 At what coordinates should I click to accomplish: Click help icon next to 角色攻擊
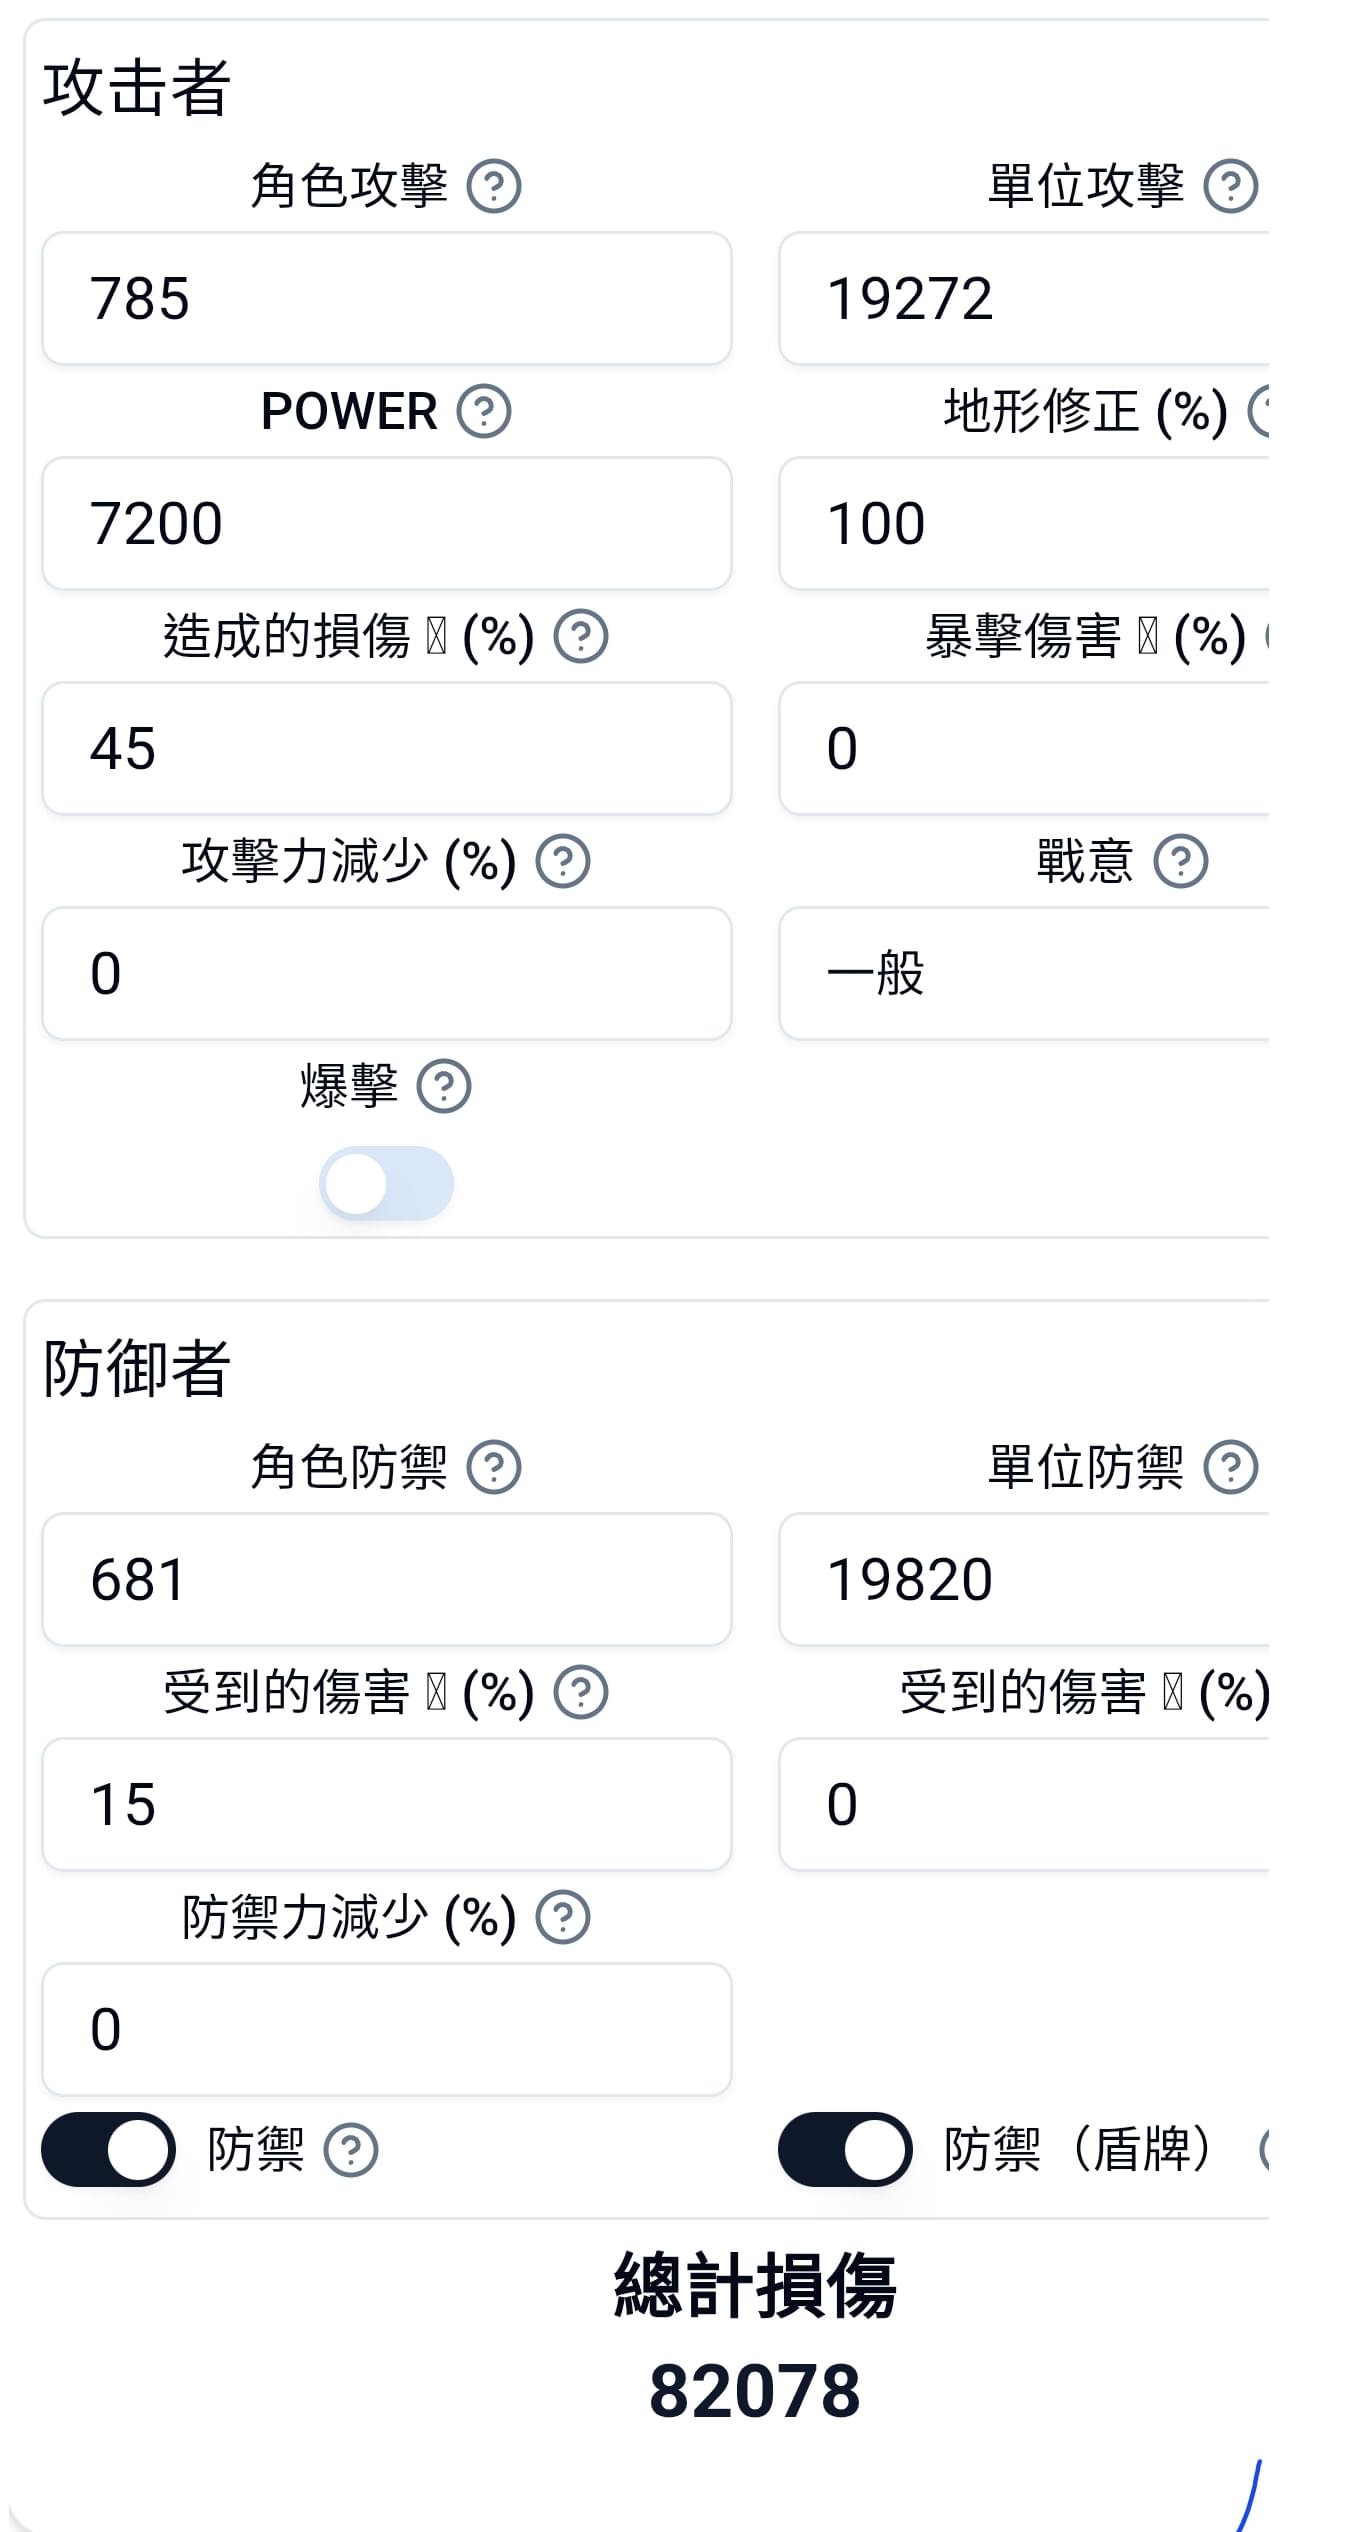(x=494, y=186)
